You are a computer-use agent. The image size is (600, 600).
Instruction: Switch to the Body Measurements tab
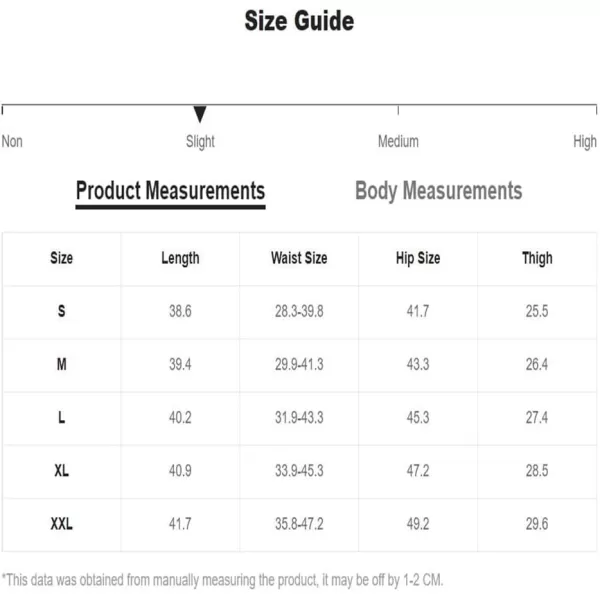pyautogui.click(x=439, y=191)
